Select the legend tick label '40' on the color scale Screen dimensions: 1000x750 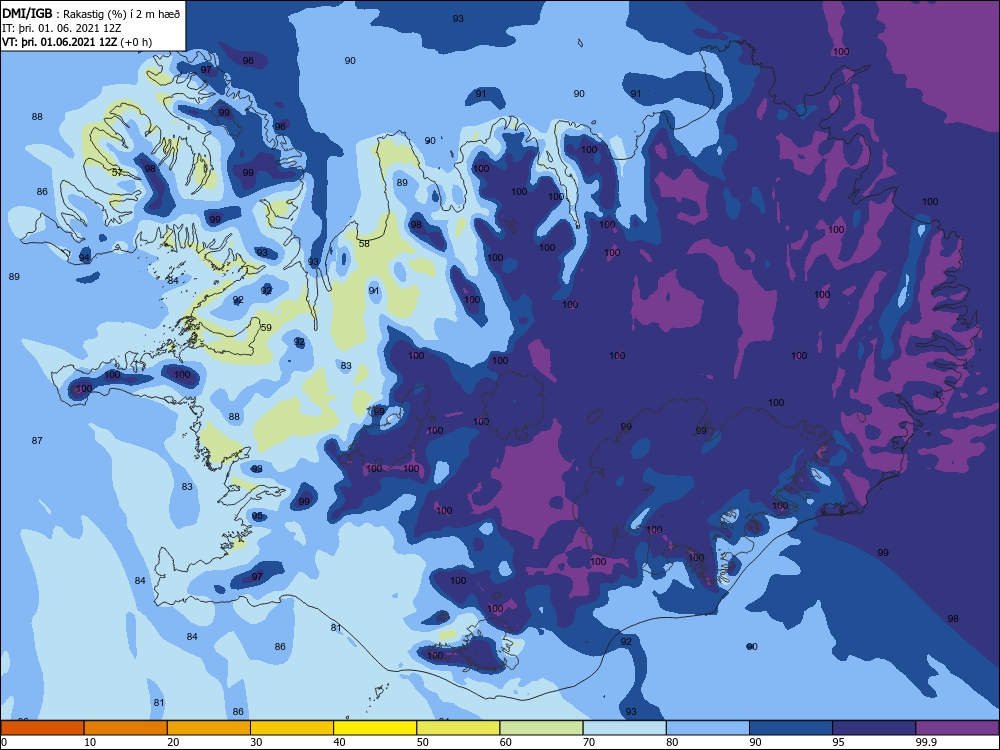(x=339, y=742)
